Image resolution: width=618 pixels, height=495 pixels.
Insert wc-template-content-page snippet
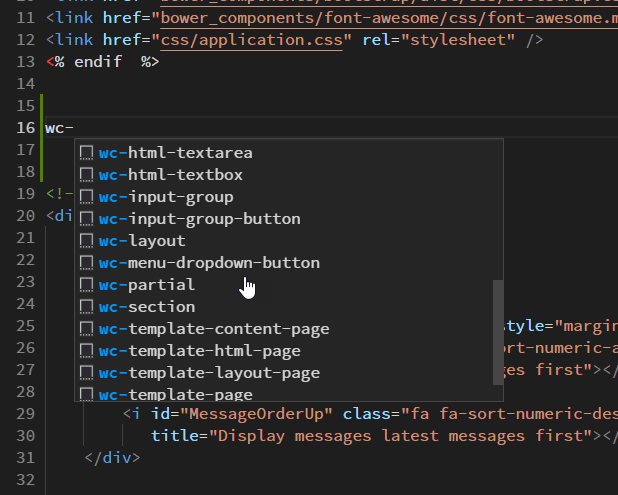pyautogui.click(x=284, y=329)
